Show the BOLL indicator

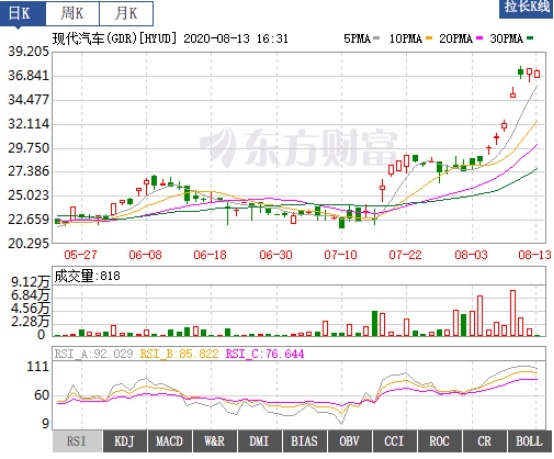tap(529, 441)
